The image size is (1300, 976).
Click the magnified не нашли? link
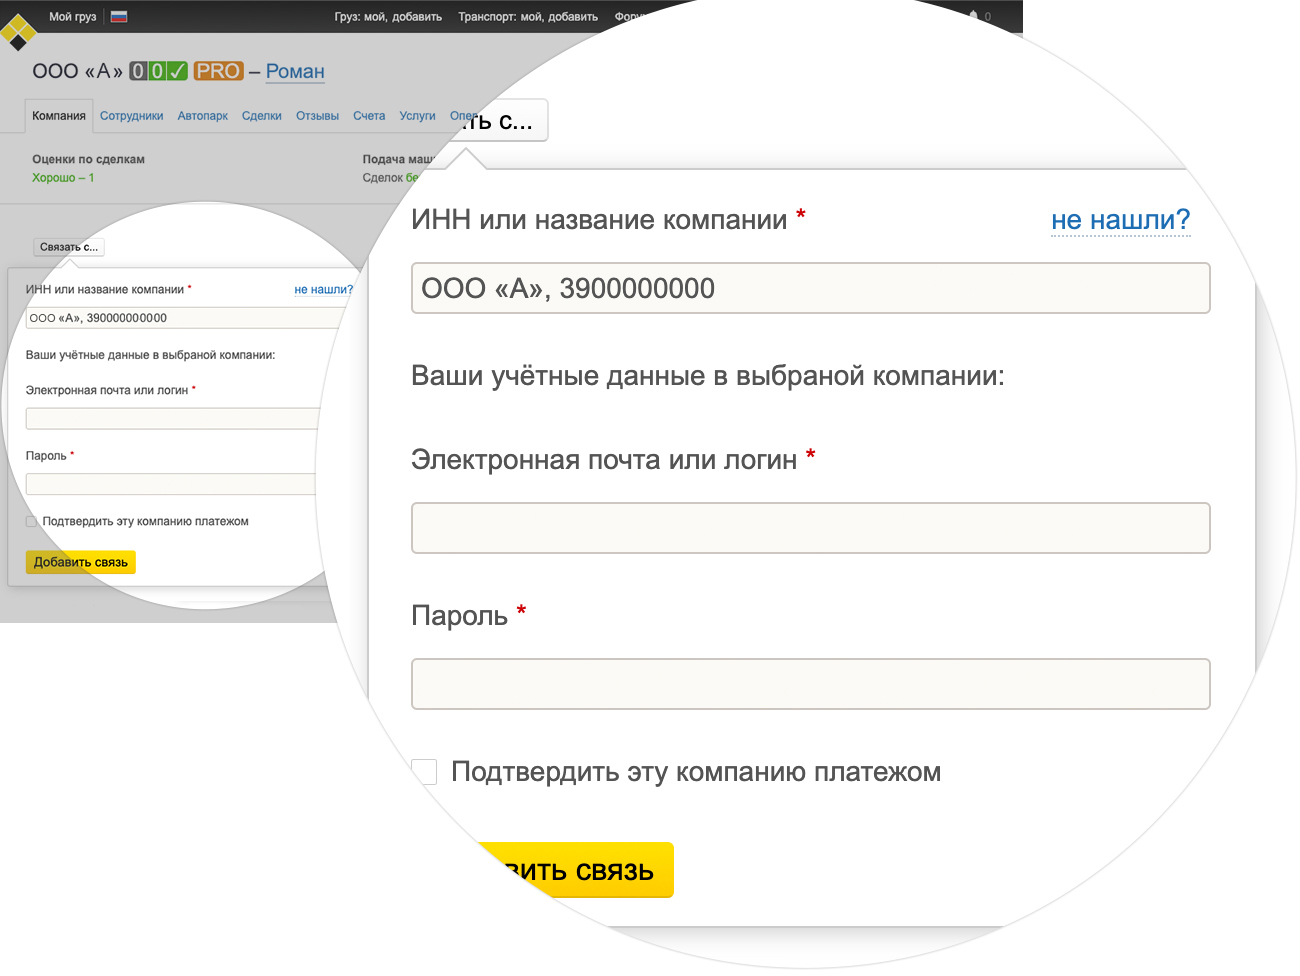(1121, 220)
